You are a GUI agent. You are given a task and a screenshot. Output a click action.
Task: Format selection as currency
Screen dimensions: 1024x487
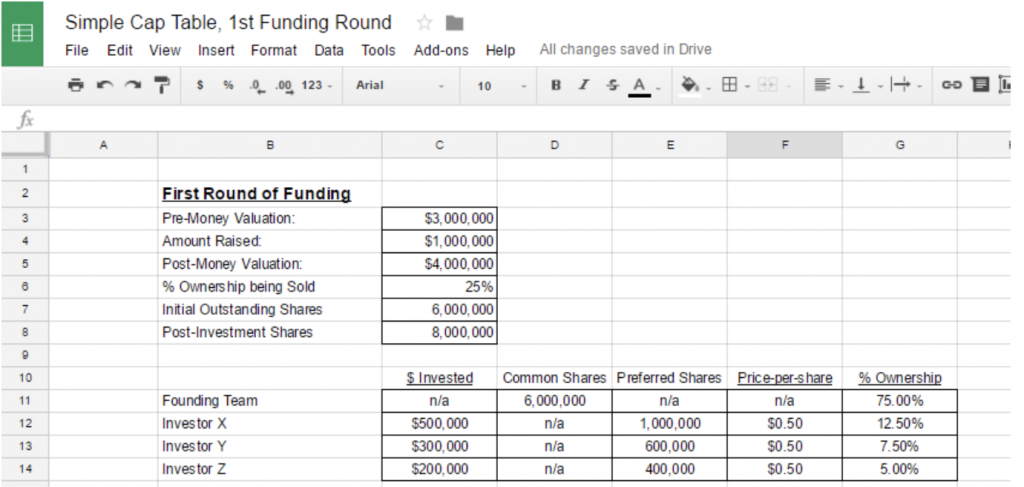(x=201, y=86)
